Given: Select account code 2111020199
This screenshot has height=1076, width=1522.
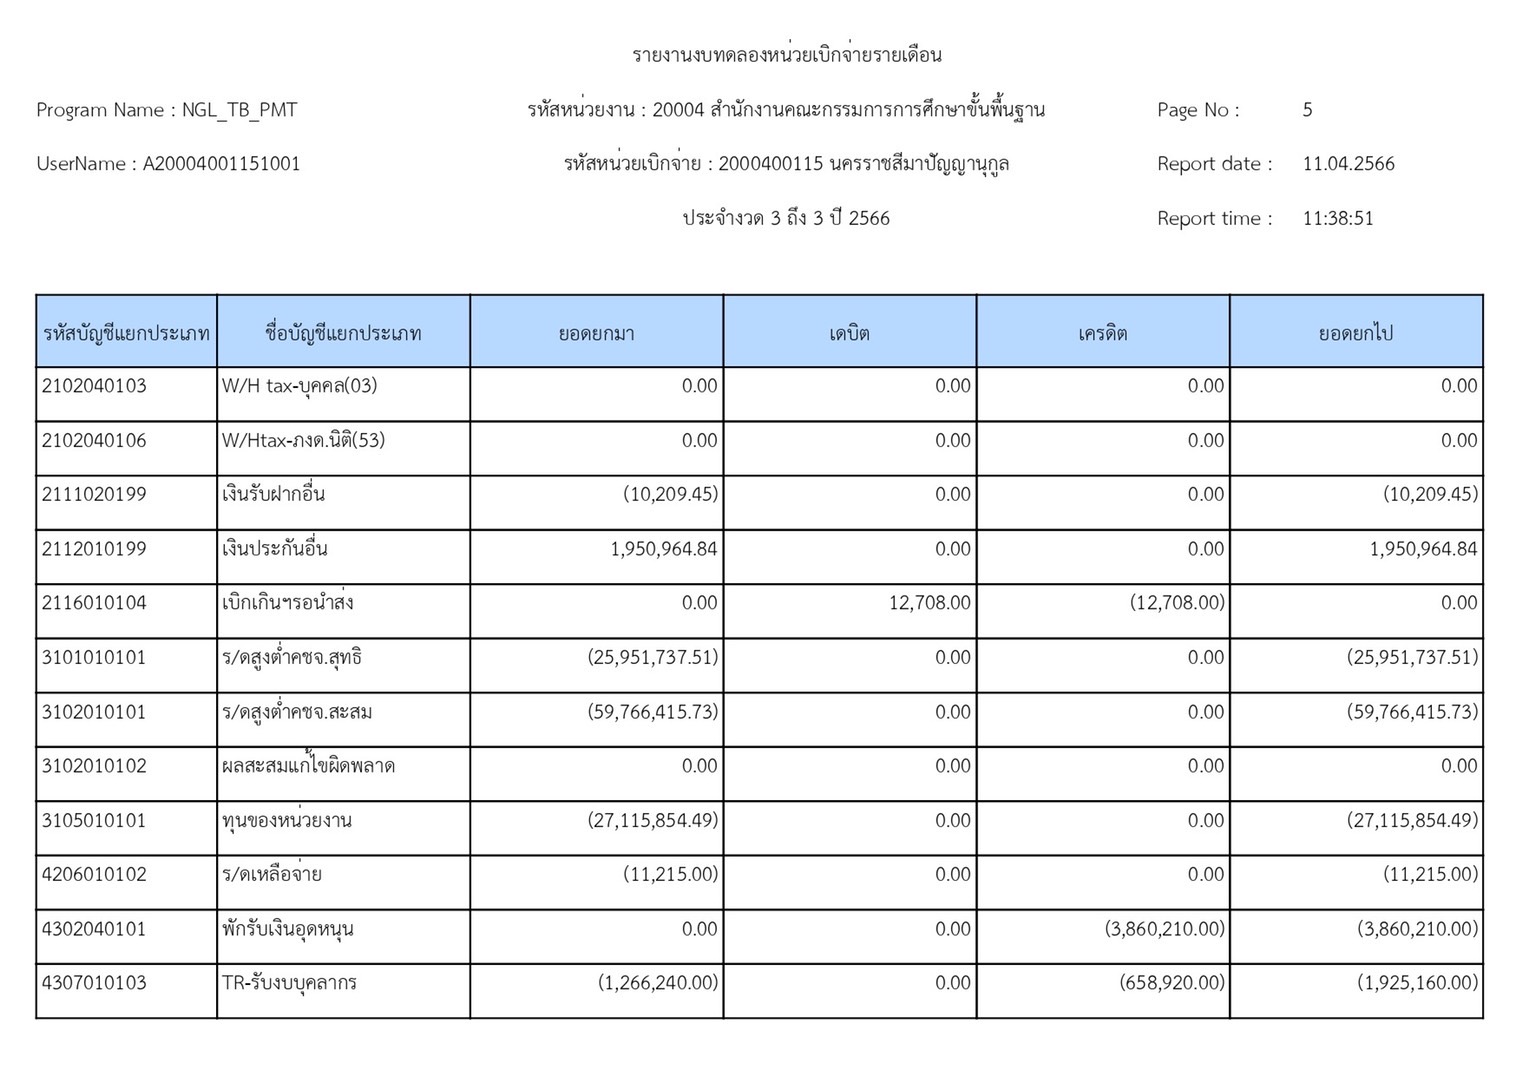Looking at the screenshot, I should click(x=94, y=494).
